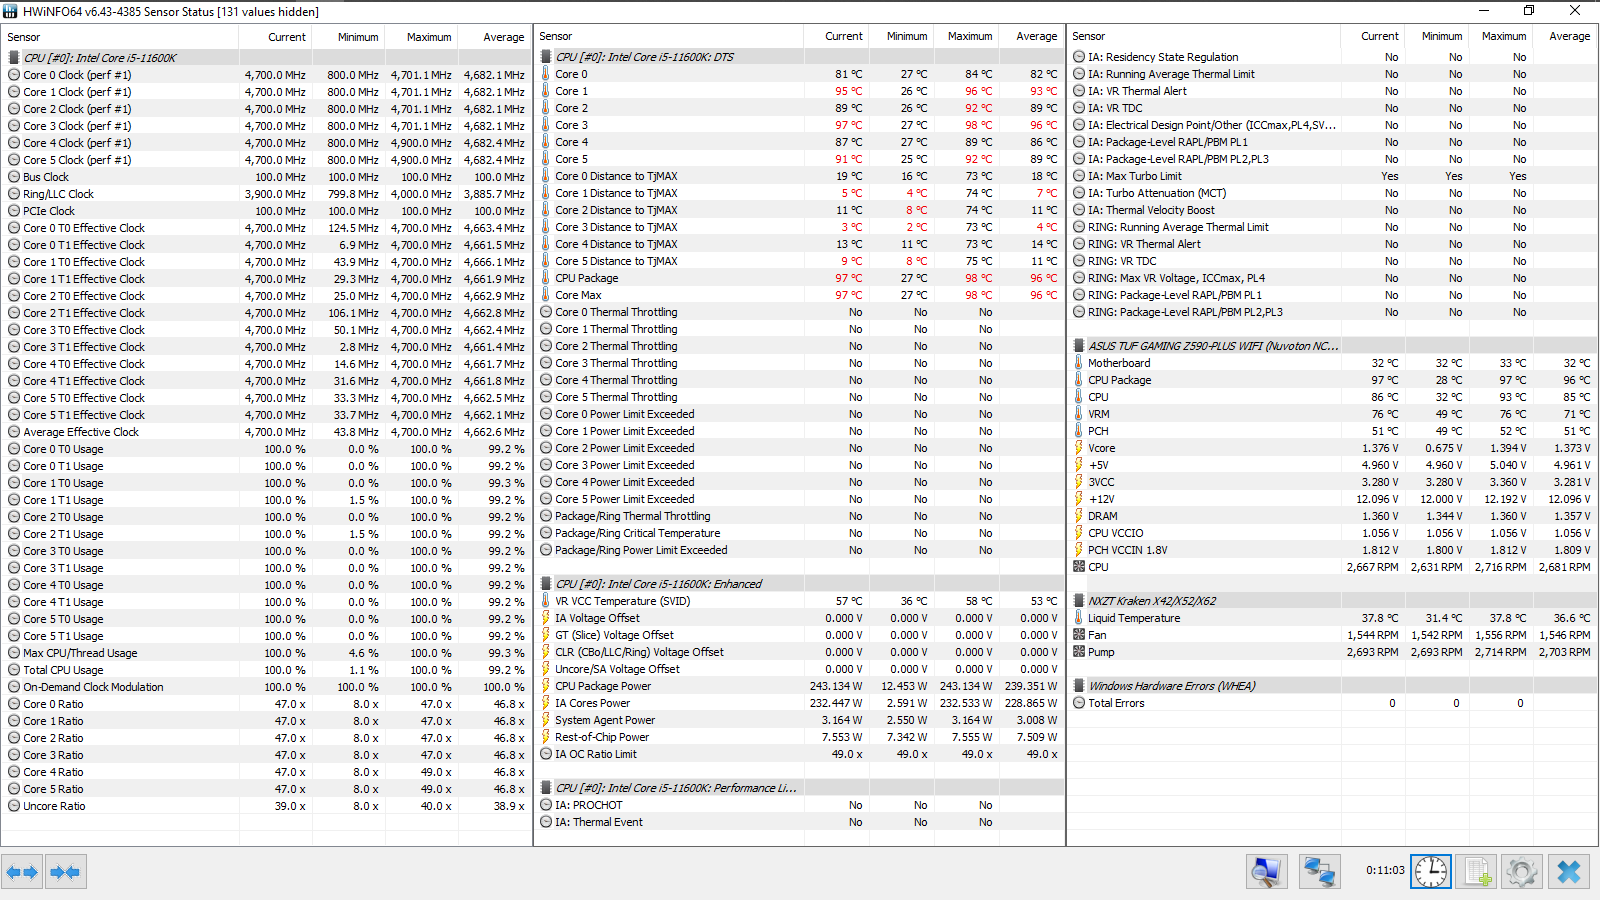
Task: Select the CPU Package Power row
Action: 798,686
